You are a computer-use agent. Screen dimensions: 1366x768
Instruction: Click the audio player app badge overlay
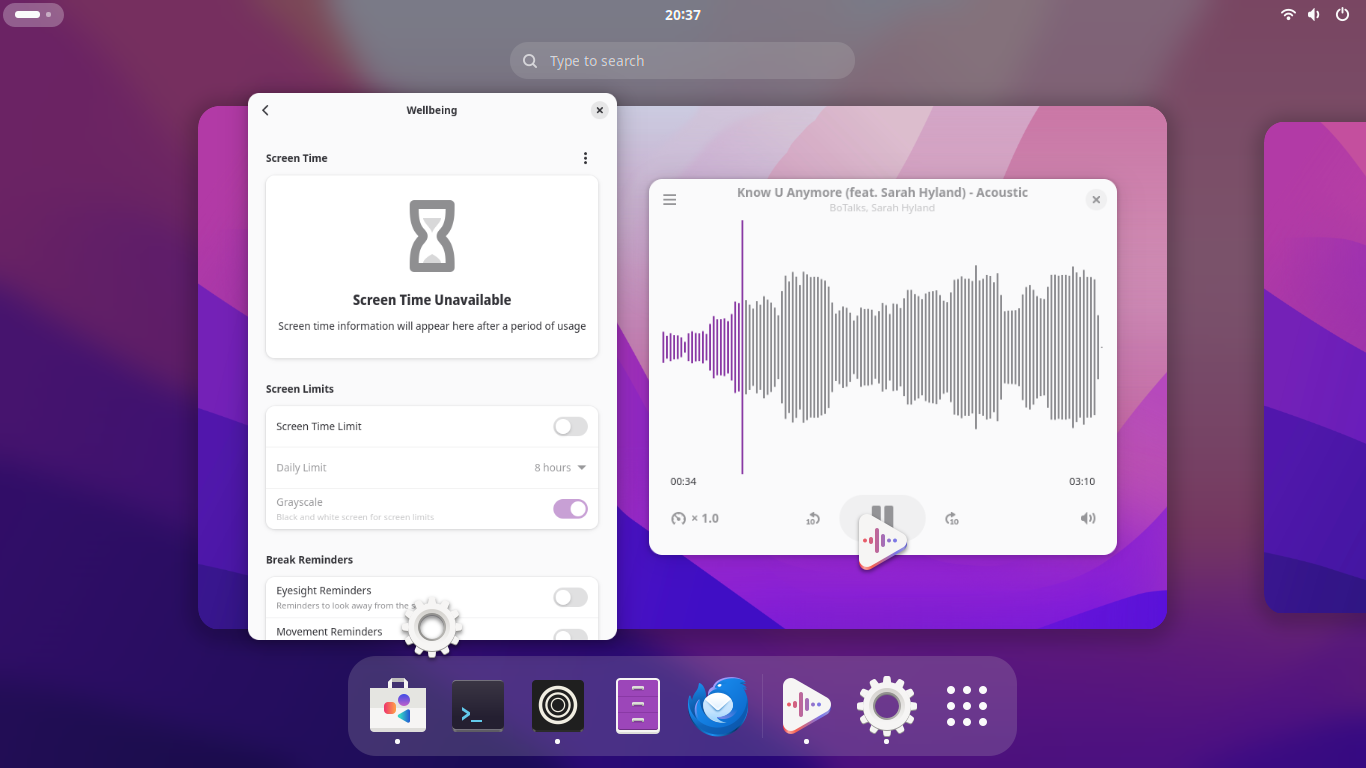(882, 541)
